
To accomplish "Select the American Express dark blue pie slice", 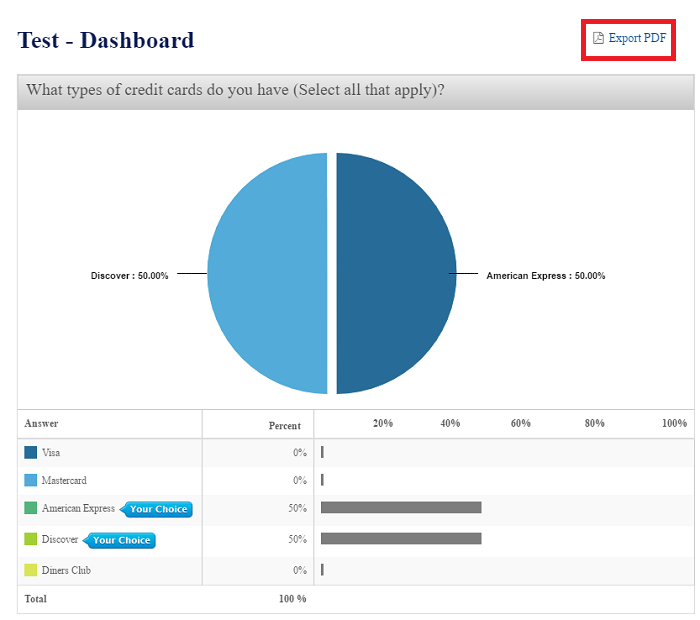I will tap(396, 274).
